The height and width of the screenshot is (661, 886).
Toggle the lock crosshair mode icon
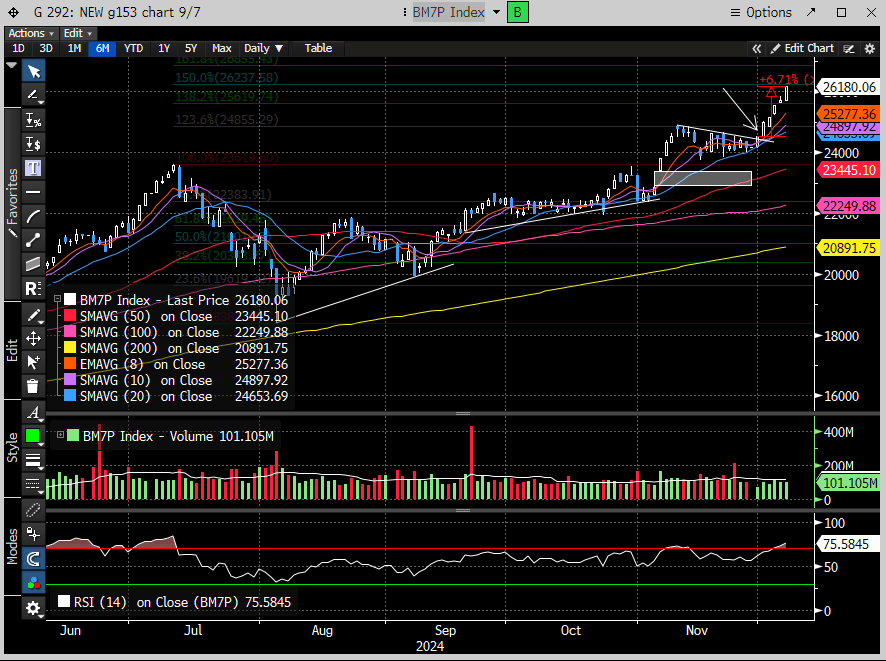33,534
